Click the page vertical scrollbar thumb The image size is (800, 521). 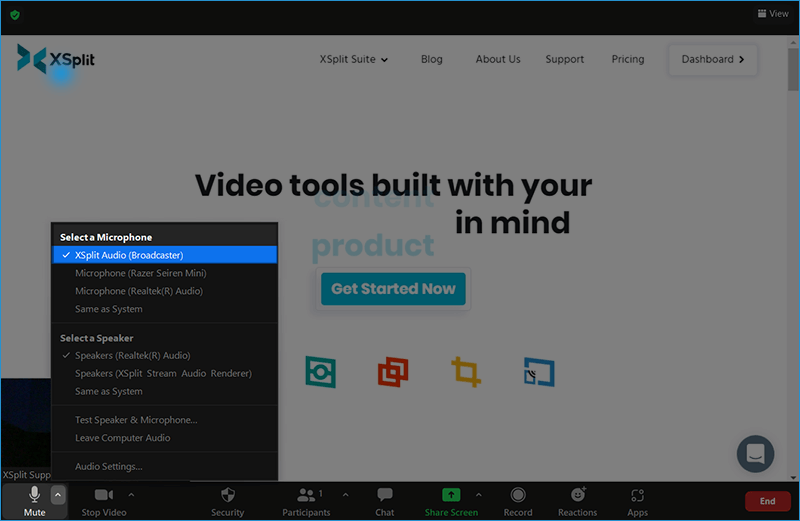tap(793, 70)
